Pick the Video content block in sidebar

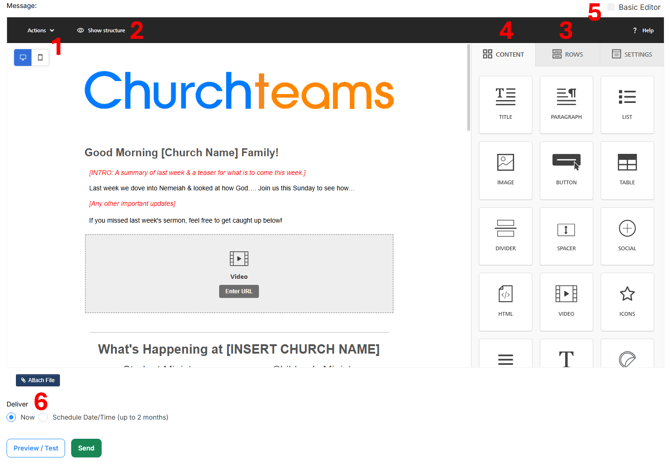click(566, 302)
